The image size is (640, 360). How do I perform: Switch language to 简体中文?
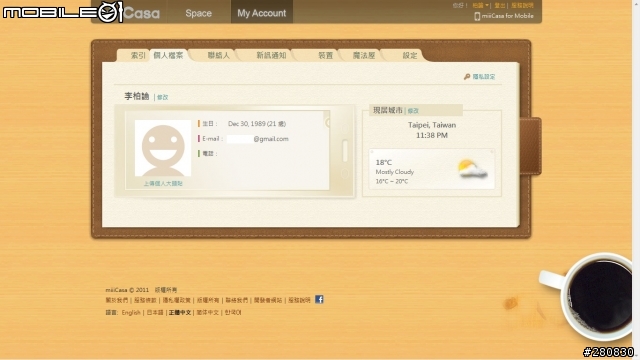tap(208, 313)
